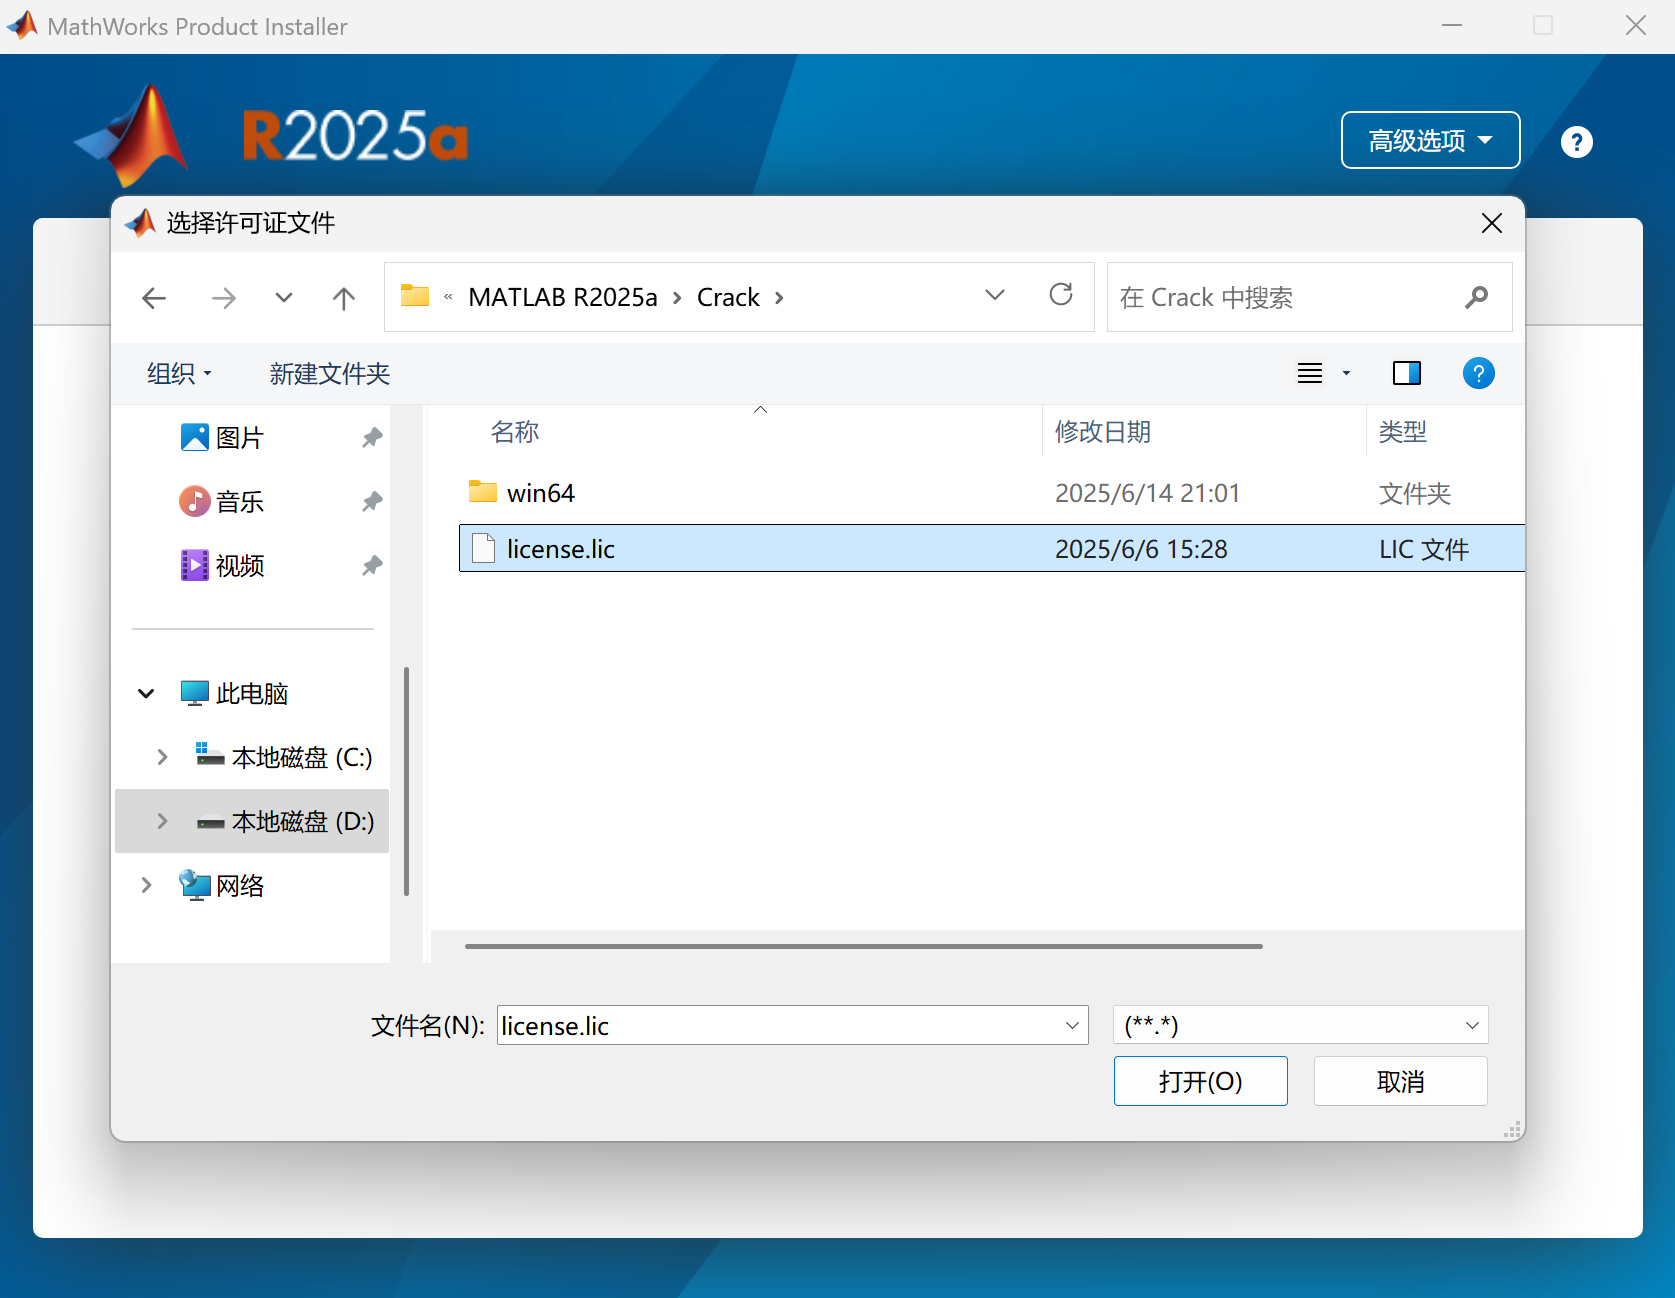Click the search magnifier in search box
The image size is (1675, 1298).
1477,297
